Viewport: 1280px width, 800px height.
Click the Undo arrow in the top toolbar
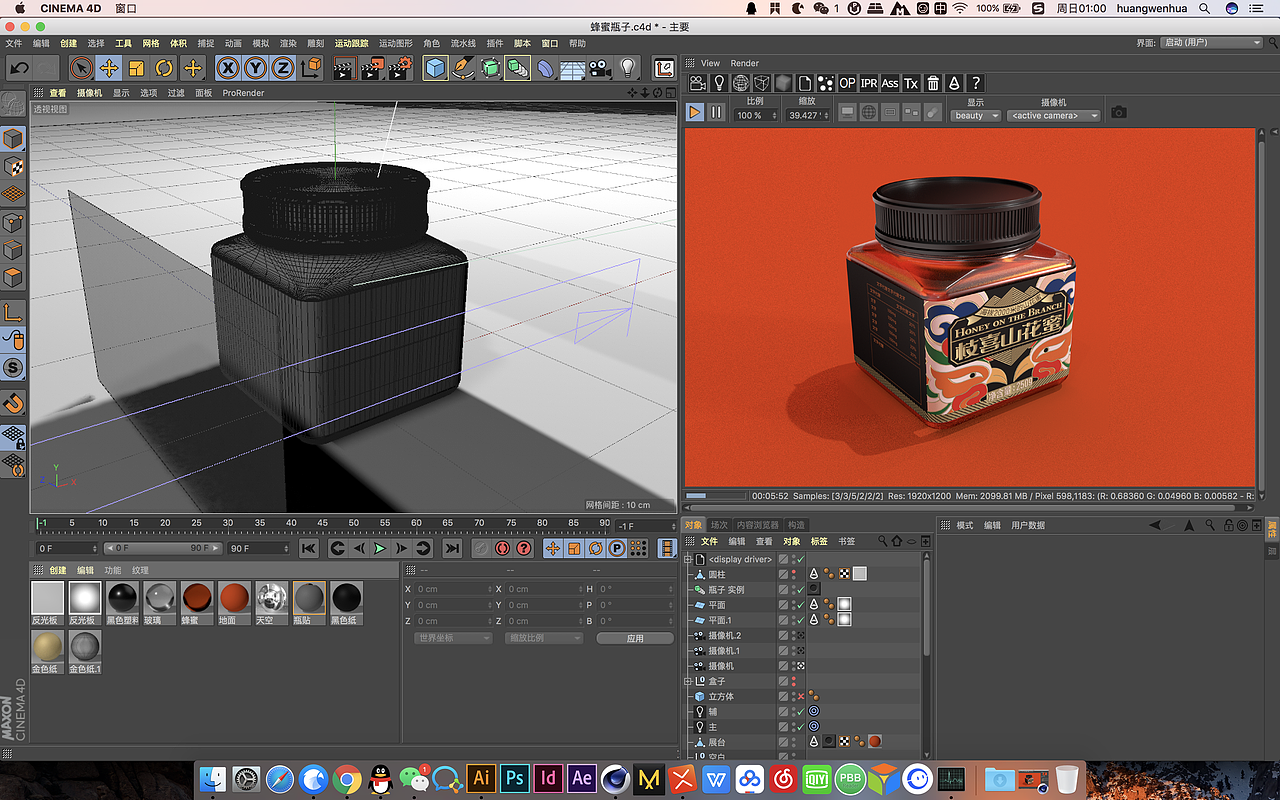pyautogui.click(x=19, y=68)
